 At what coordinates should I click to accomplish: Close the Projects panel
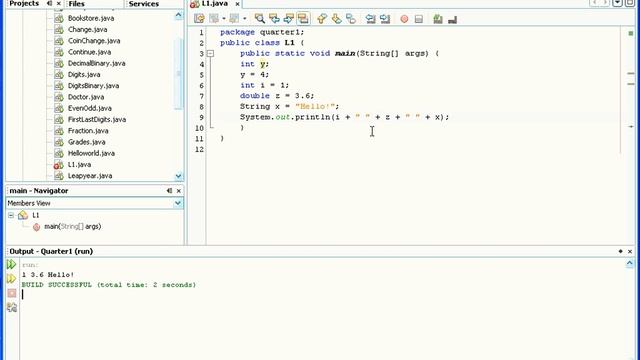[59, 4]
